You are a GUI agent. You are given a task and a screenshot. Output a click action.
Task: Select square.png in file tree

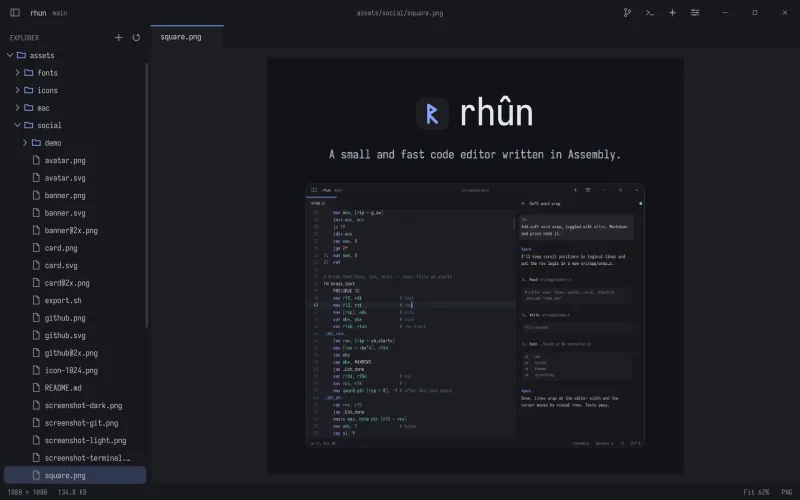tap(74, 476)
